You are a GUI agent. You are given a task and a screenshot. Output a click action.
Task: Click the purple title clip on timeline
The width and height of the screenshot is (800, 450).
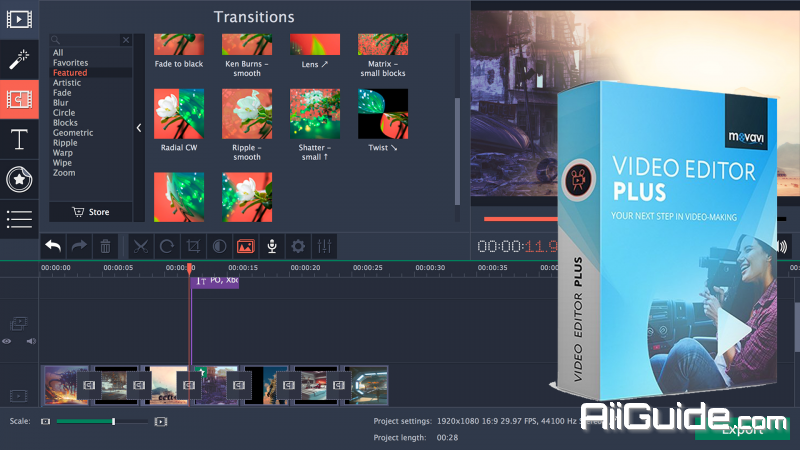[x=215, y=281]
